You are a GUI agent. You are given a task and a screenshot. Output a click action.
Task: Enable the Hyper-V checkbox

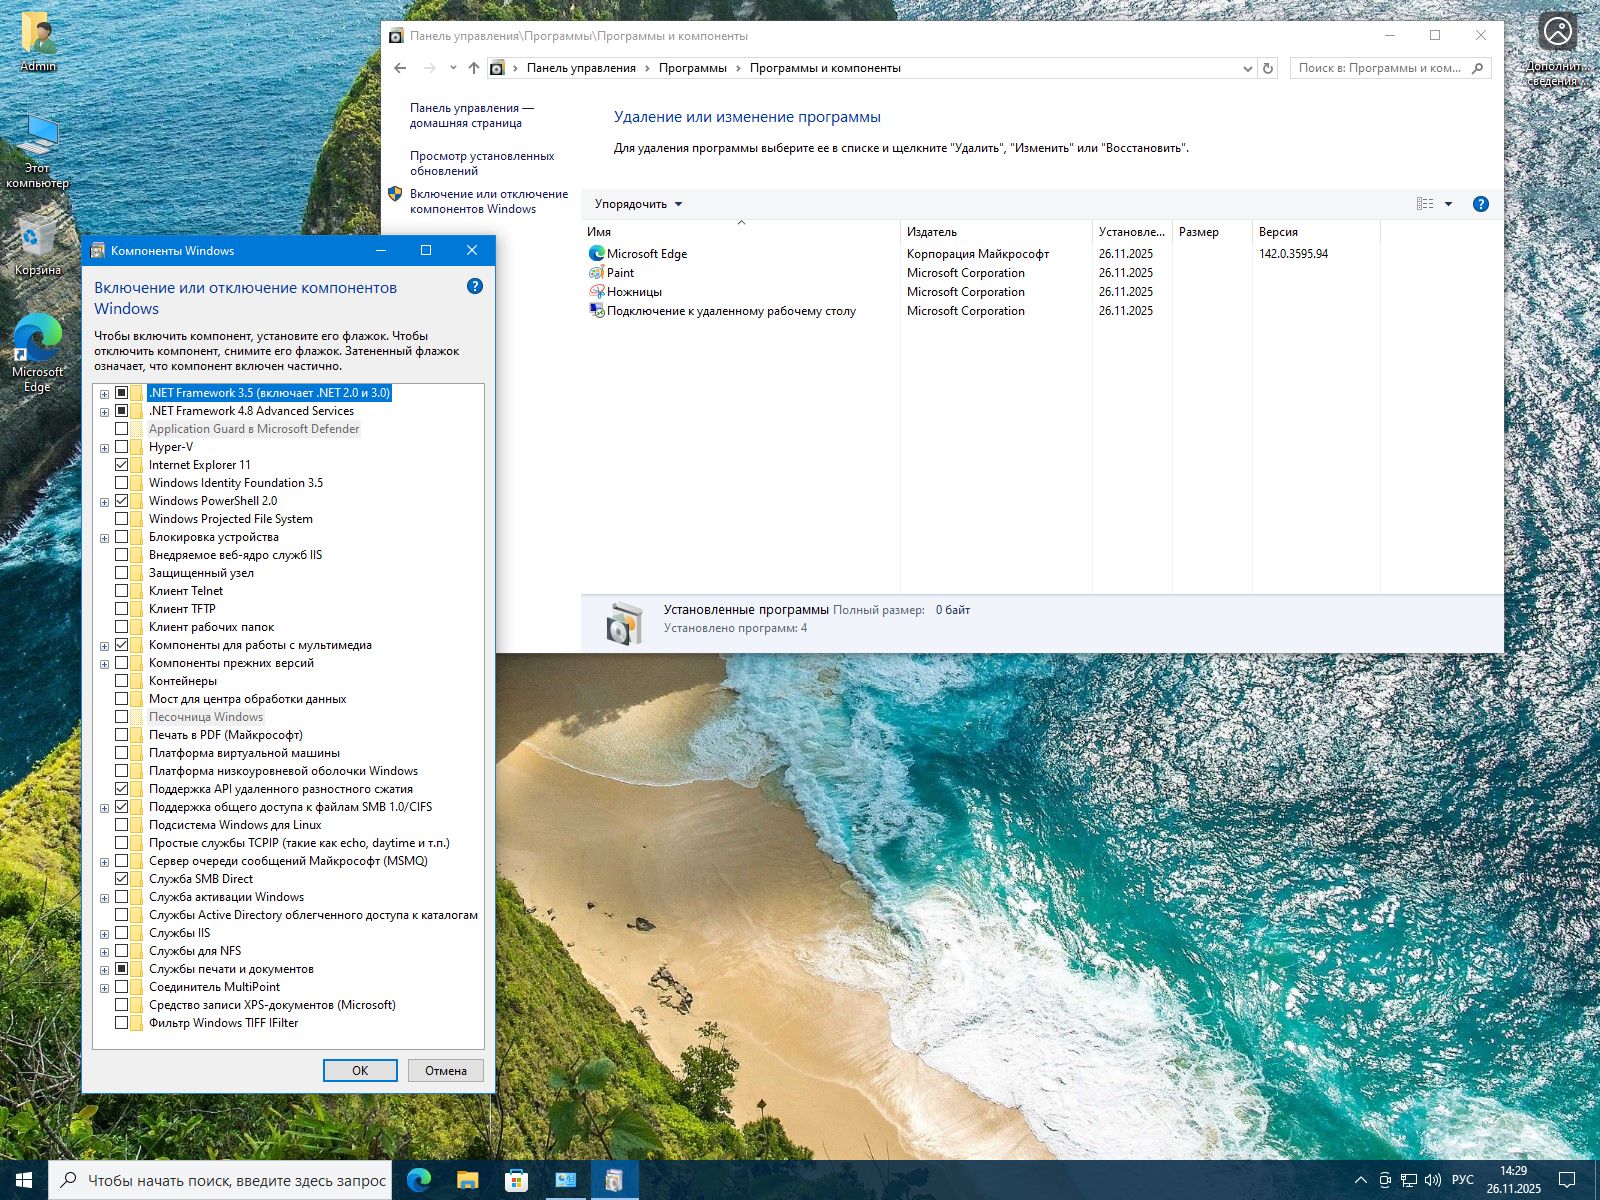coord(122,447)
